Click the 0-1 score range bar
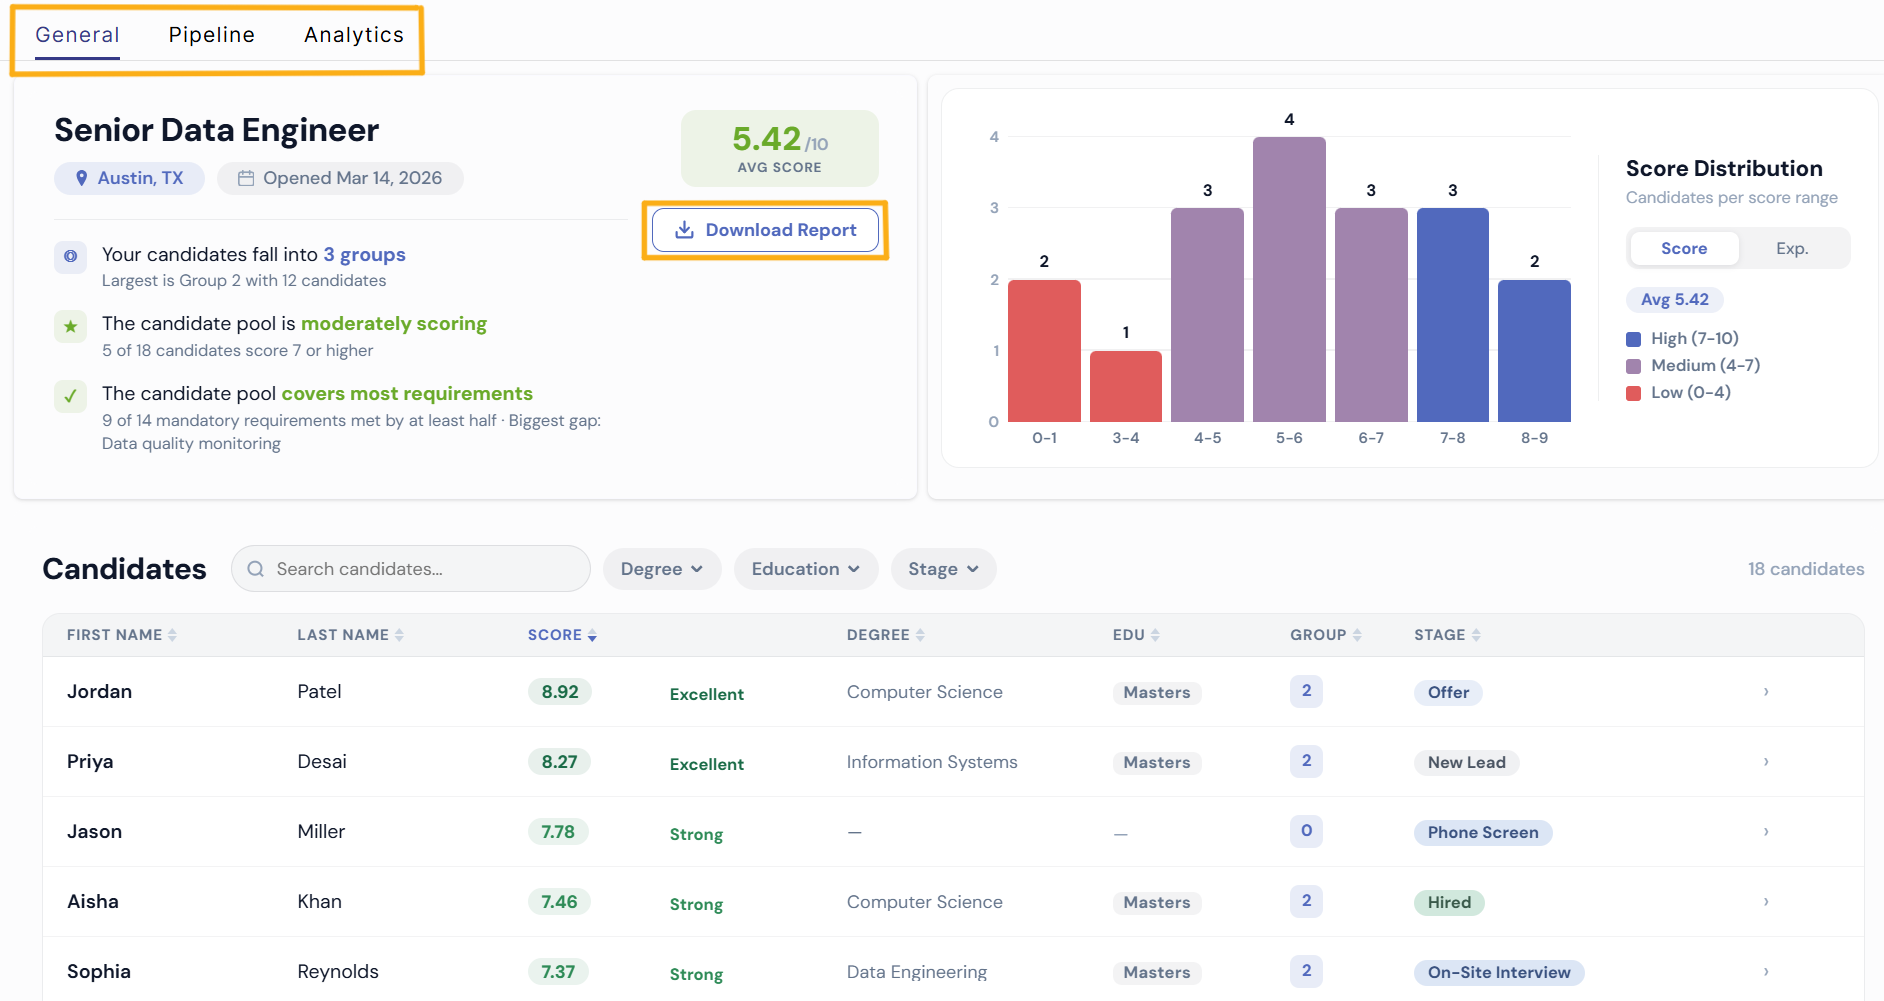This screenshot has height=1001, width=1884. (x=1044, y=351)
